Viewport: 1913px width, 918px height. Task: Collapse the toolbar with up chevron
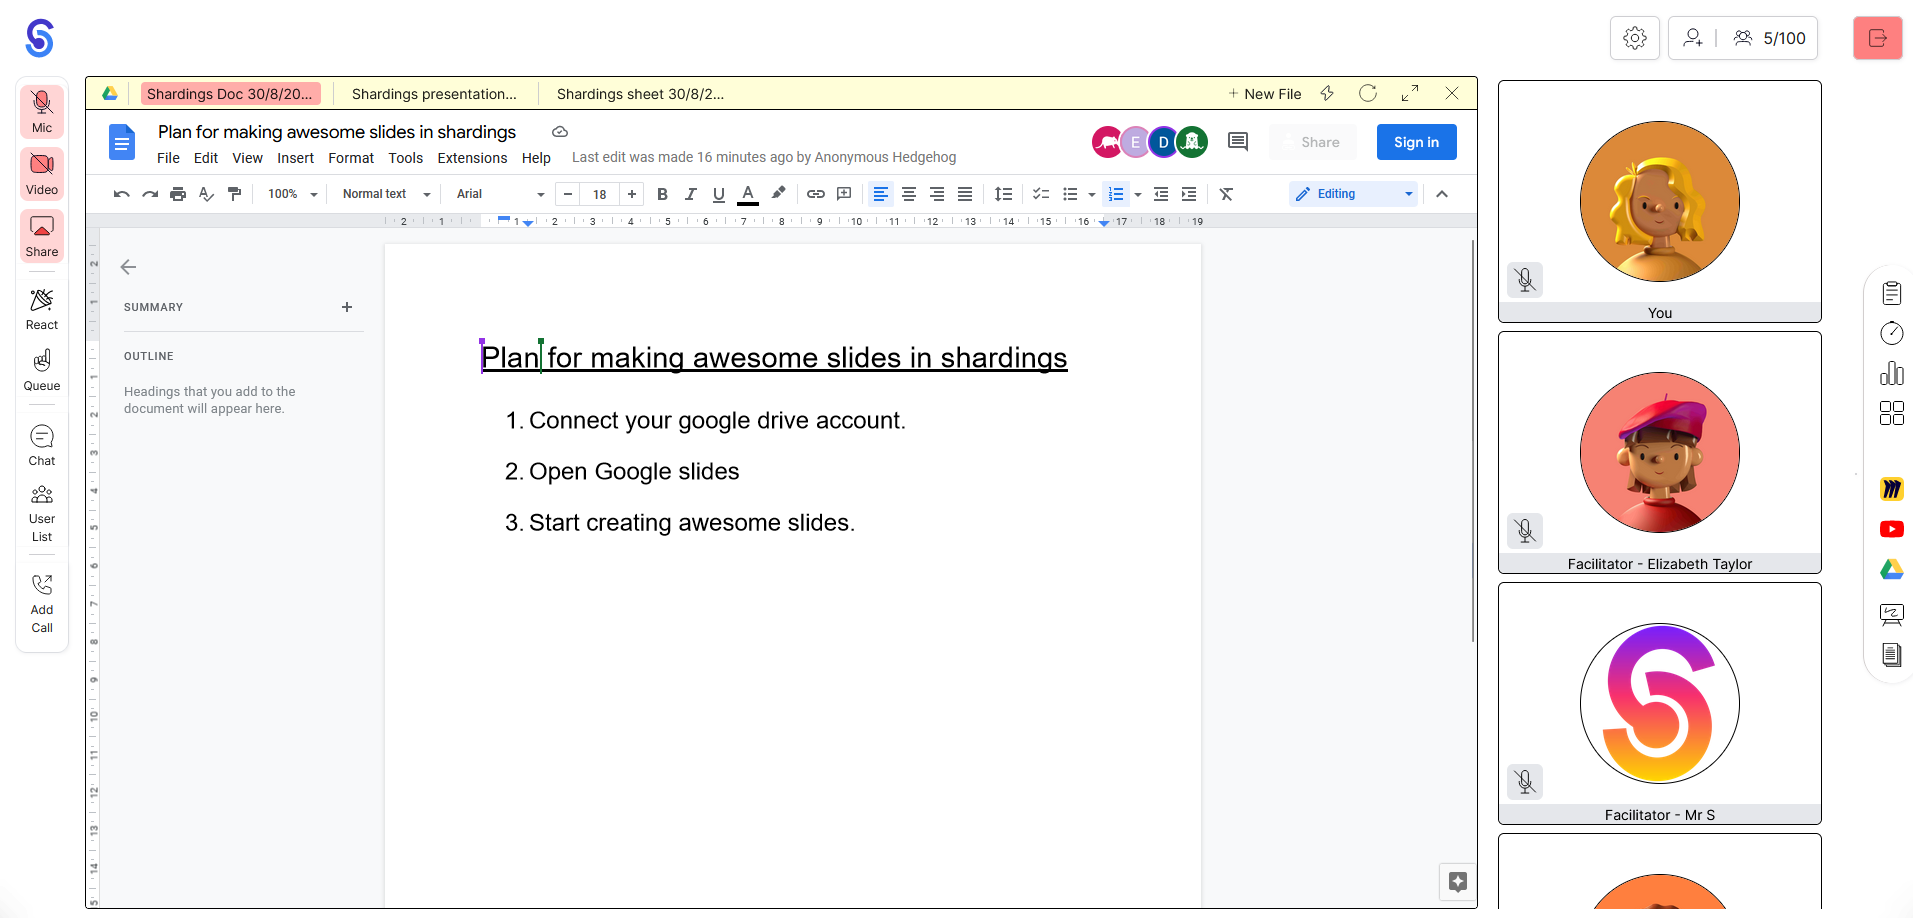[x=1442, y=194]
